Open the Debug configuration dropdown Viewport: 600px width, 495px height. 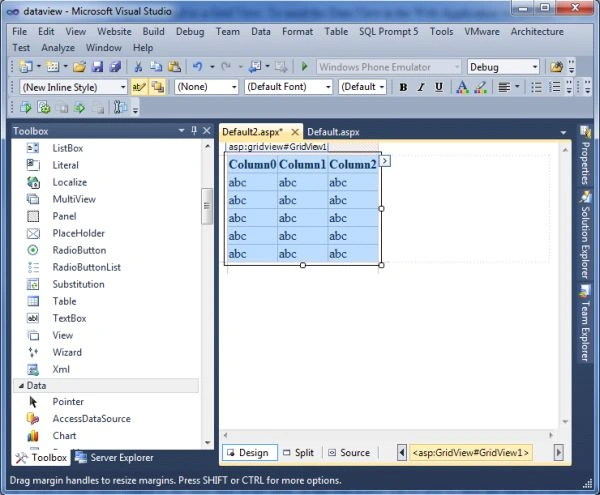[535, 67]
